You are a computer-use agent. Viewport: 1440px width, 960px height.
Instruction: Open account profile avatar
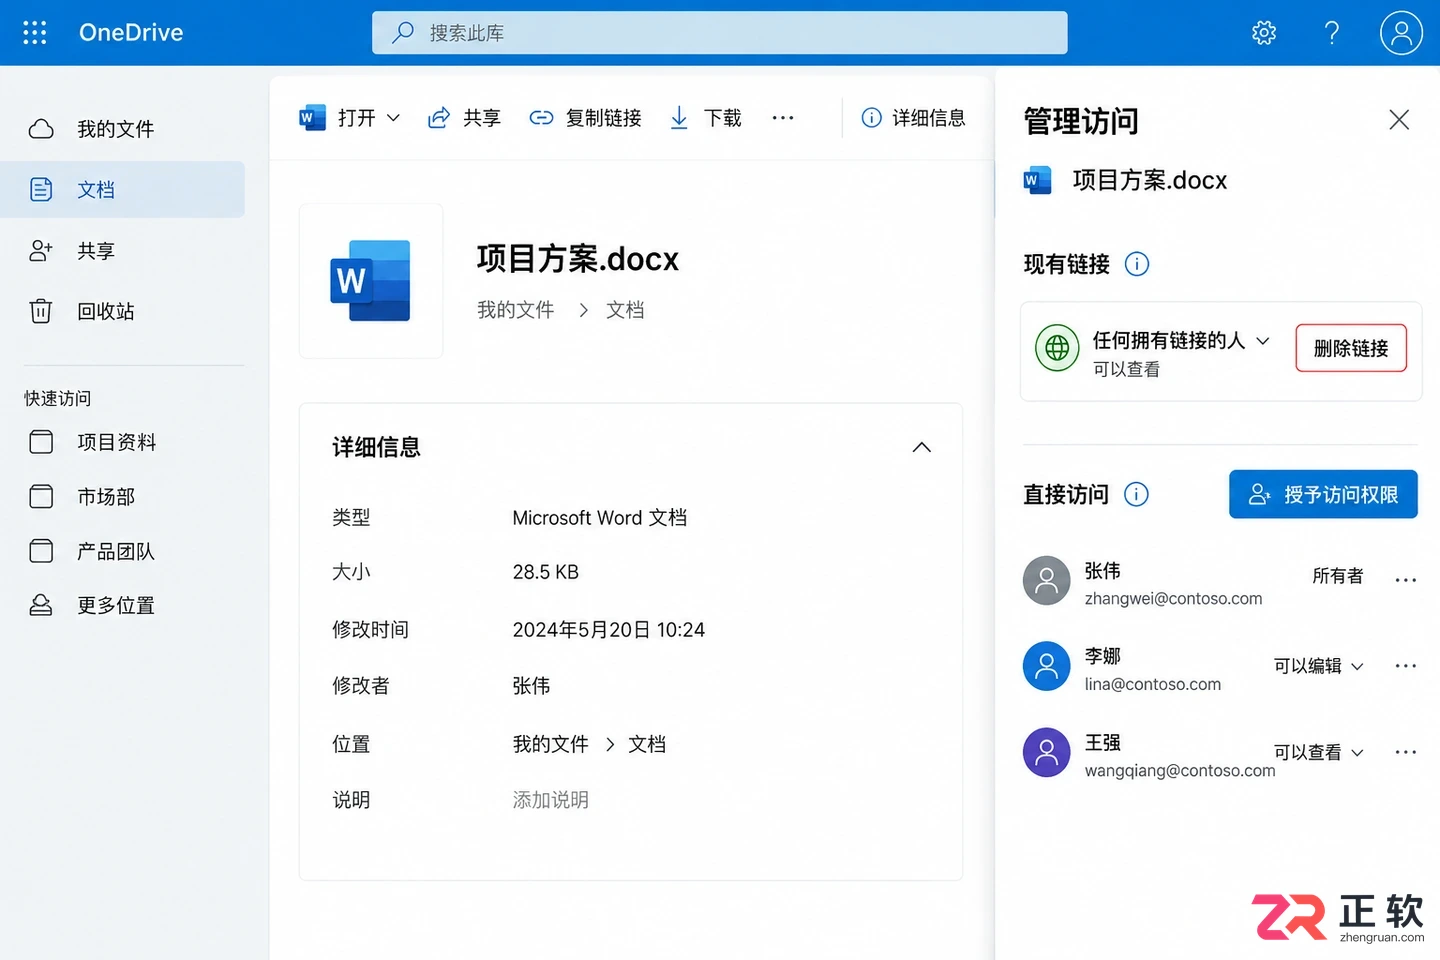click(1401, 33)
